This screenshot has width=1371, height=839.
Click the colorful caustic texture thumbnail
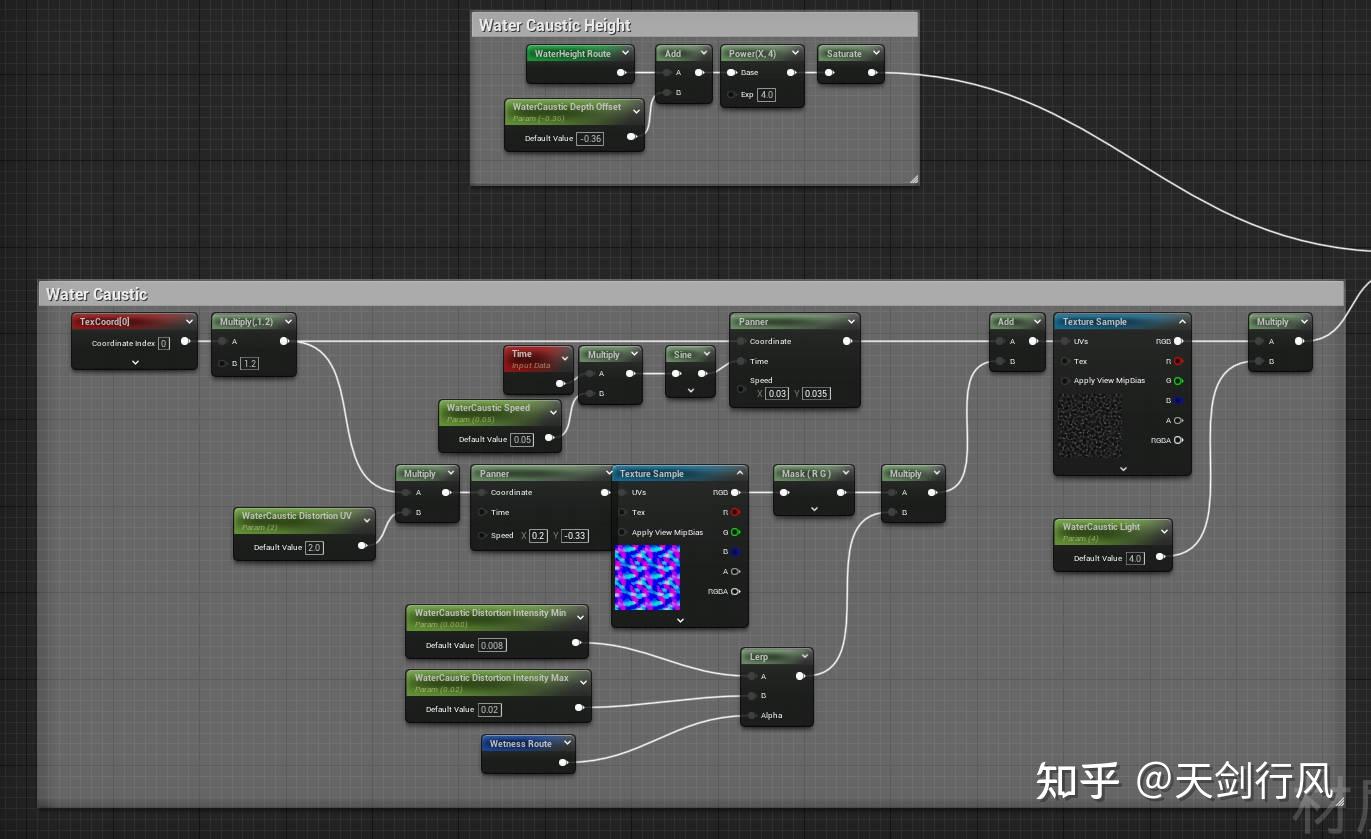click(647, 577)
